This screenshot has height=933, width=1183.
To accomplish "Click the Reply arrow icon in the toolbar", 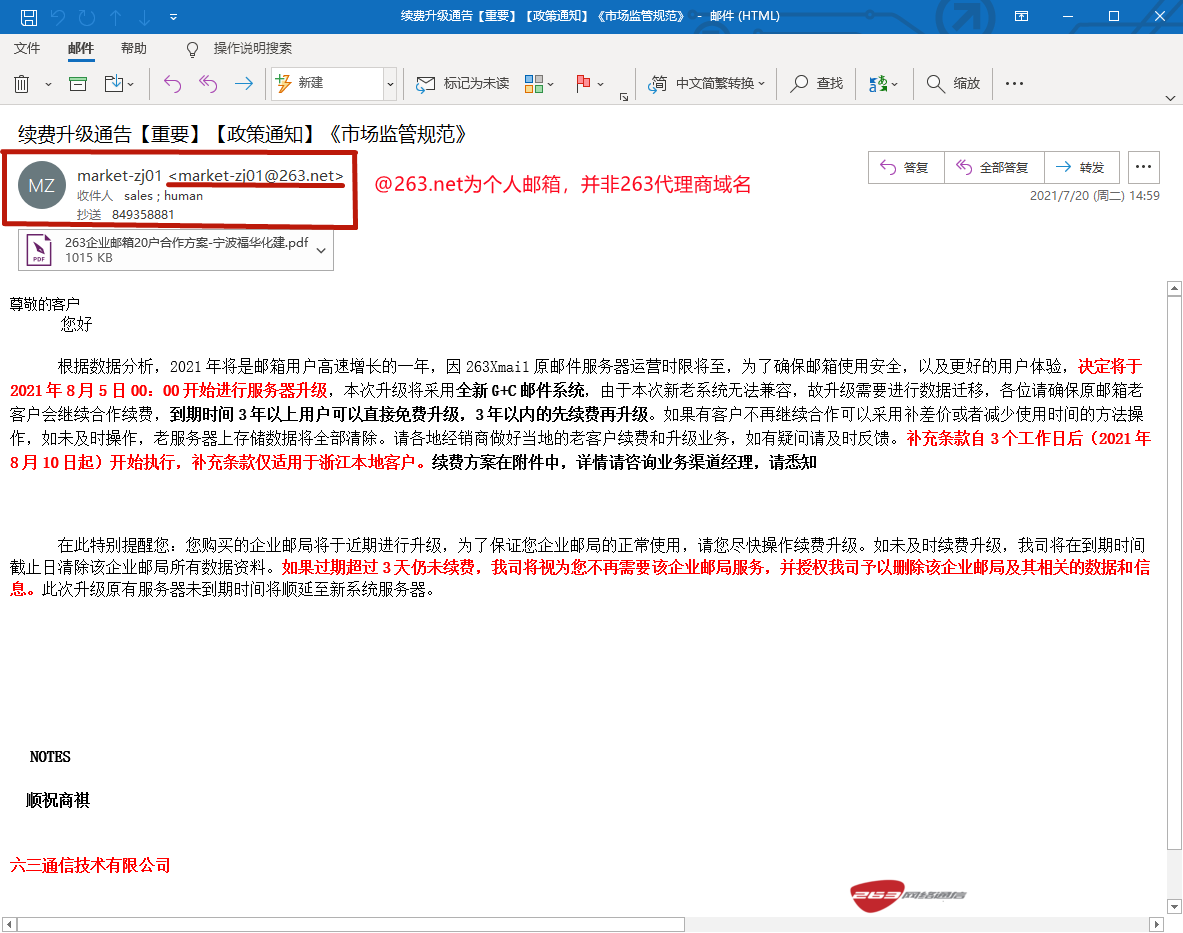I will (172, 84).
